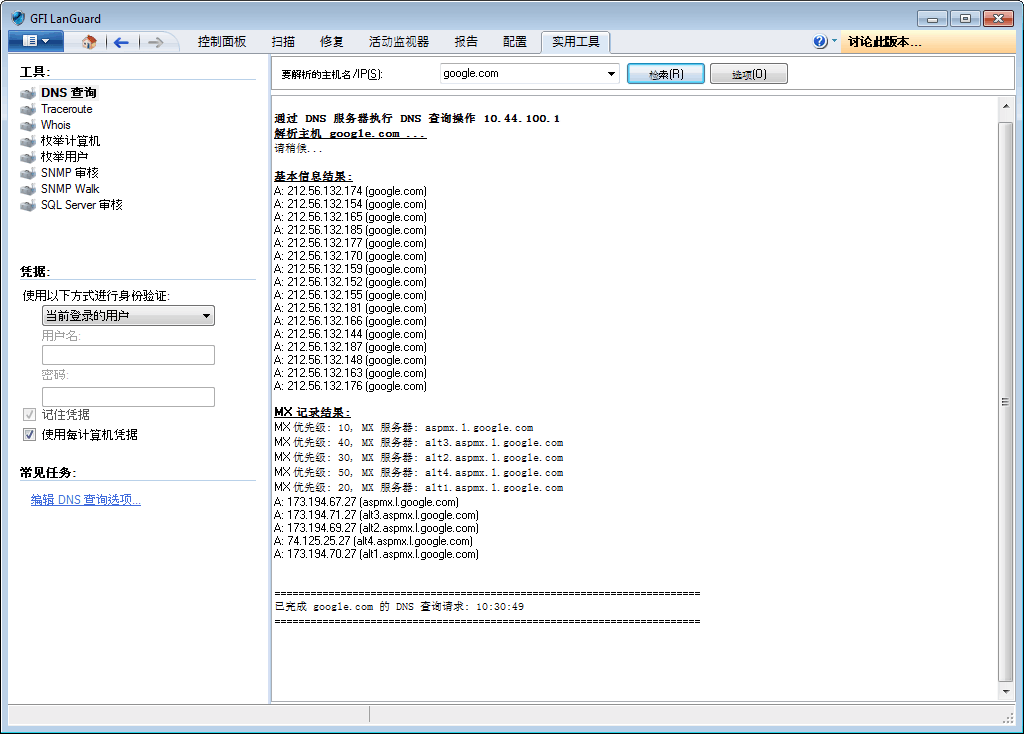The width and height of the screenshot is (1024, 734).
Task: Click the gray forward arrow icon
Action: pos(155,42)
